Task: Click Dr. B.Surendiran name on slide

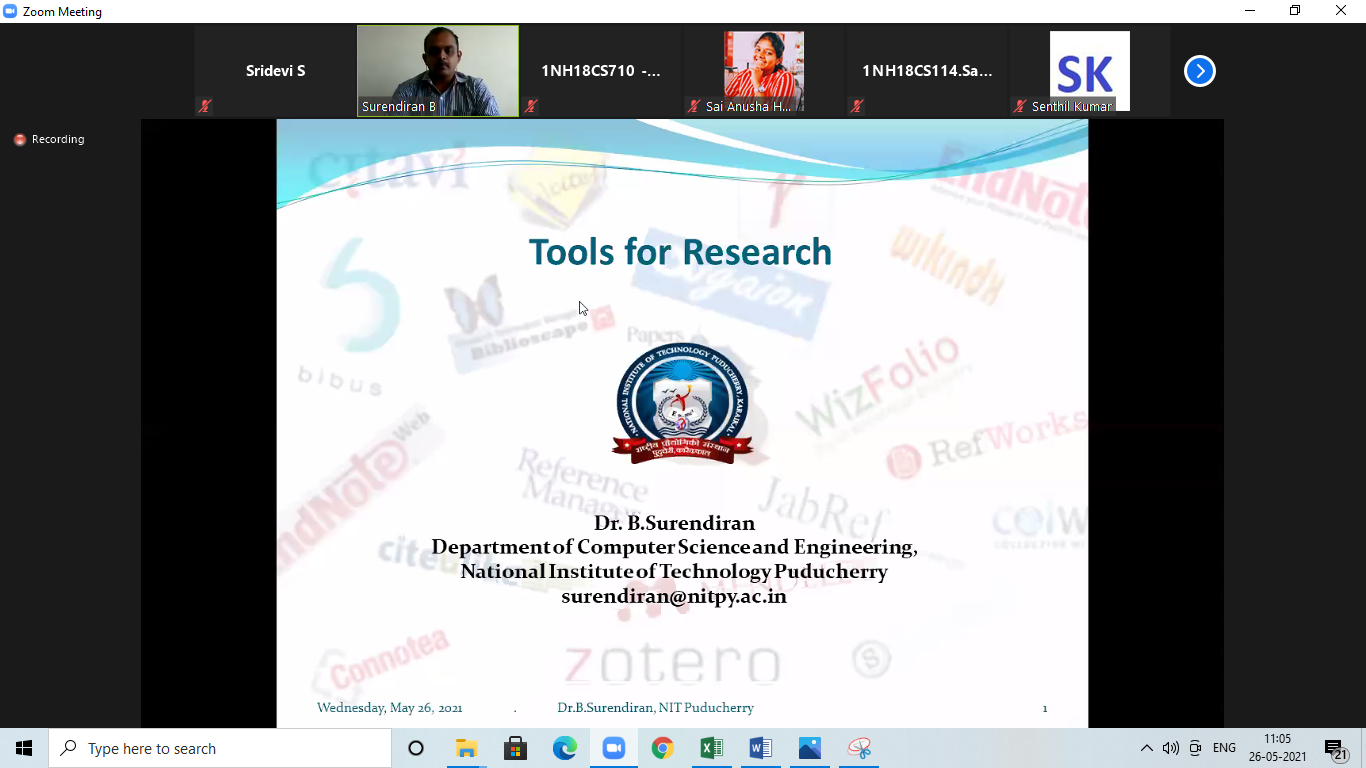Action: point(674,523)
